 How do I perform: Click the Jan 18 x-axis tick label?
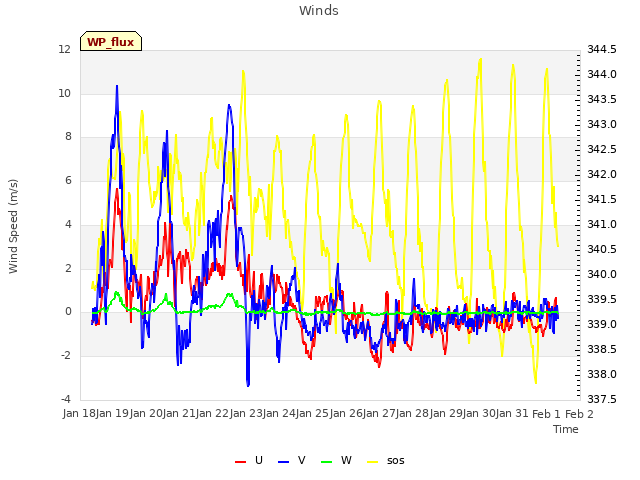click(x=79, y=413)
